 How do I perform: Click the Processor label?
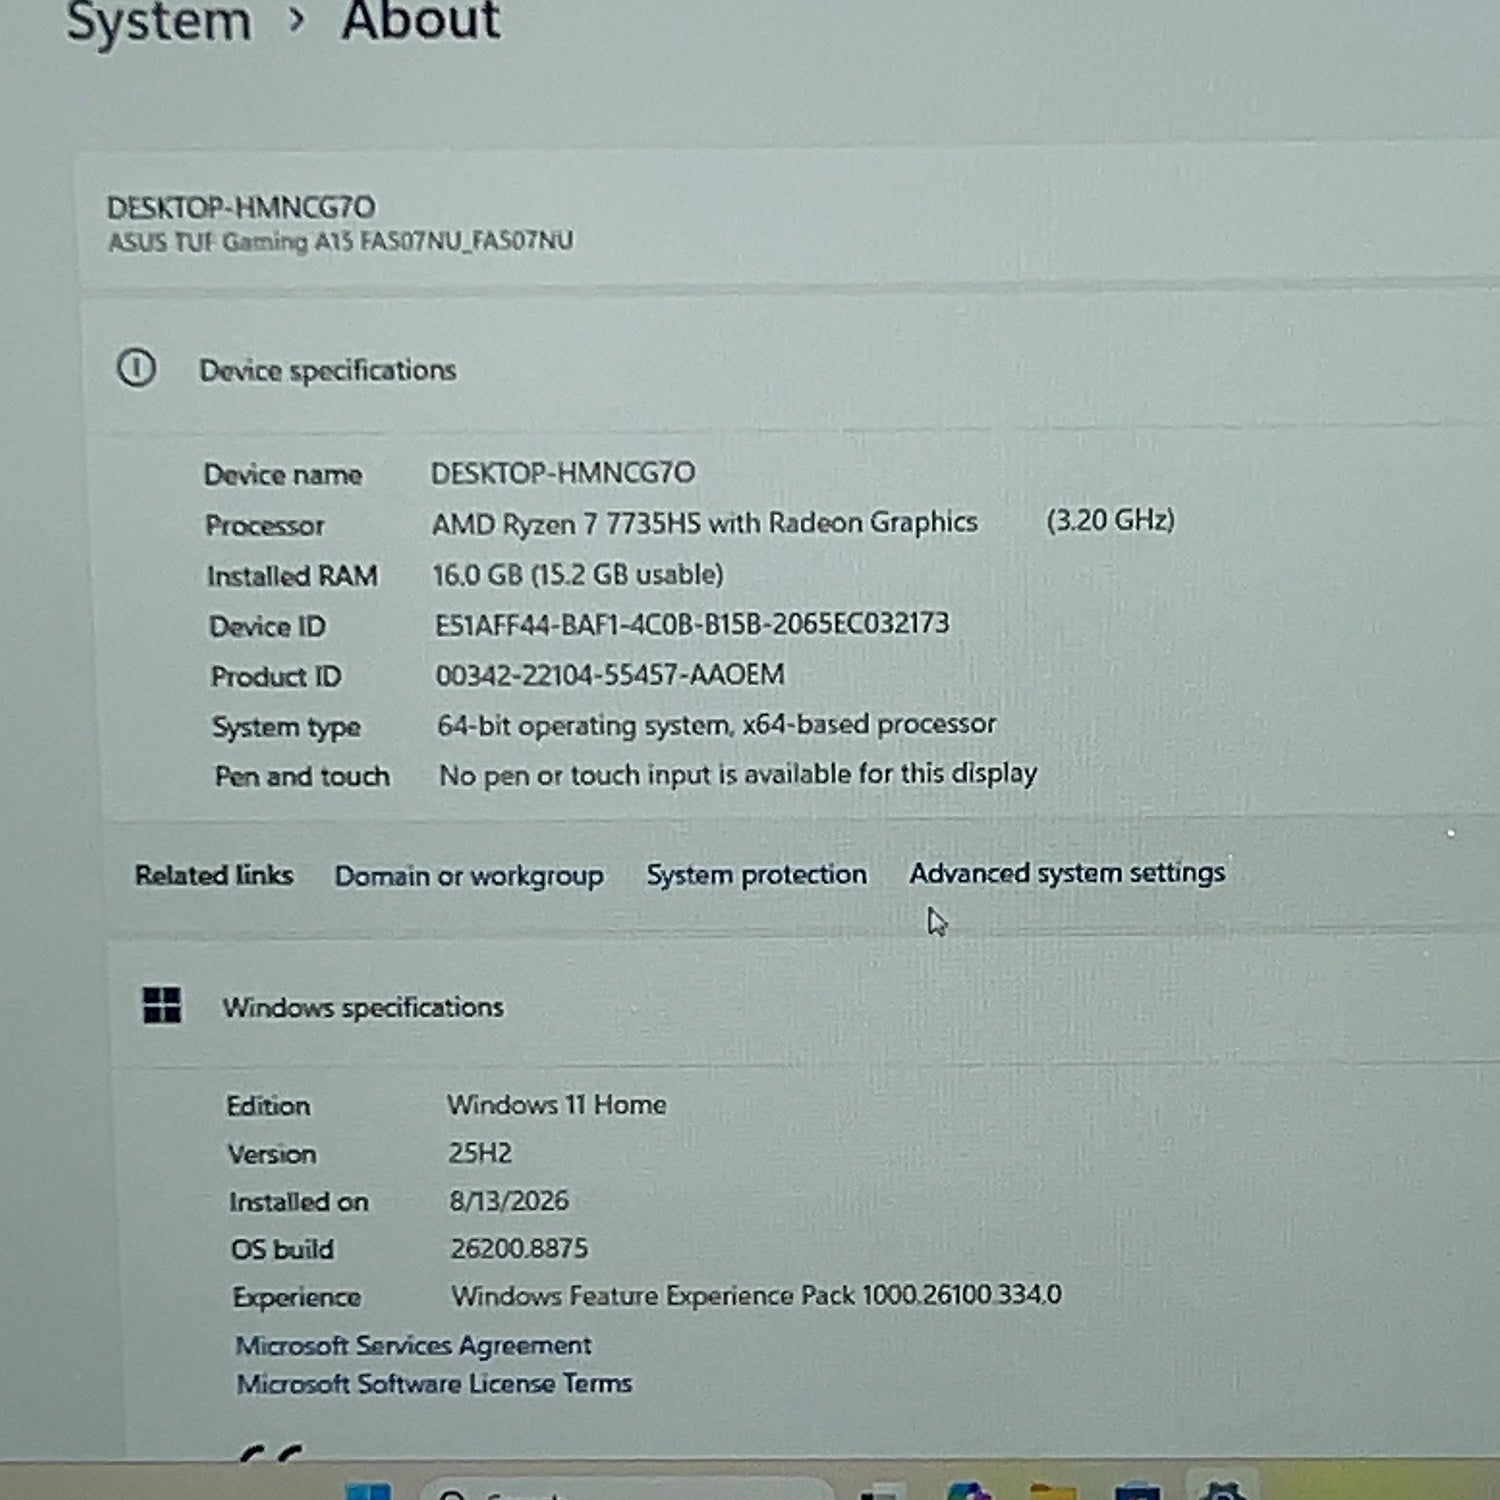pos(265,525)
